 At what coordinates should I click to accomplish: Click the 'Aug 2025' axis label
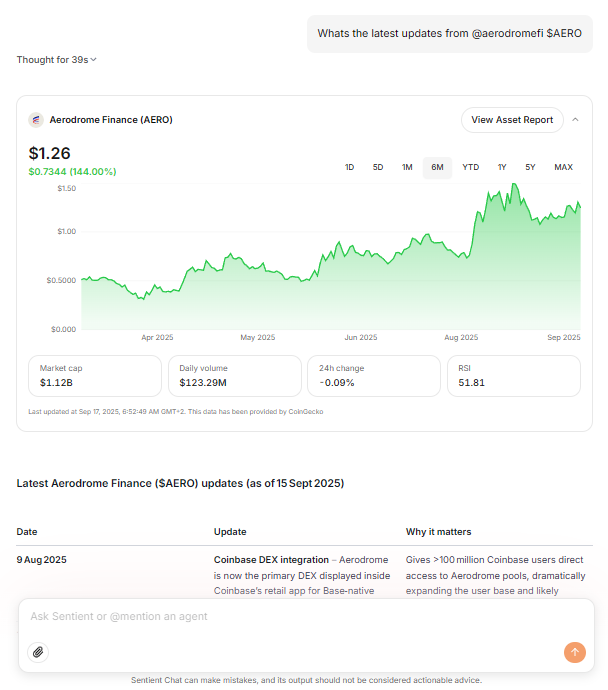click(x=461, y=338)
